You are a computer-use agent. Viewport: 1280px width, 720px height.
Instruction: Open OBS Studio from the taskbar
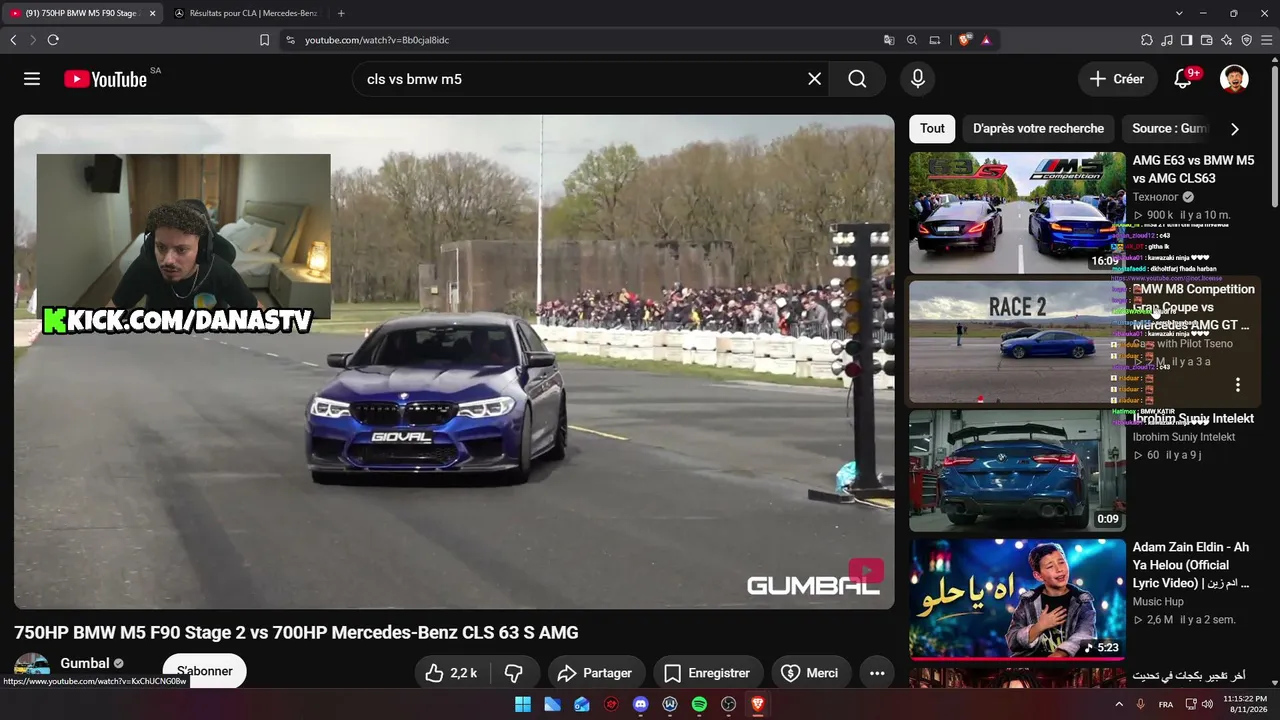click(x=728, y=704)
